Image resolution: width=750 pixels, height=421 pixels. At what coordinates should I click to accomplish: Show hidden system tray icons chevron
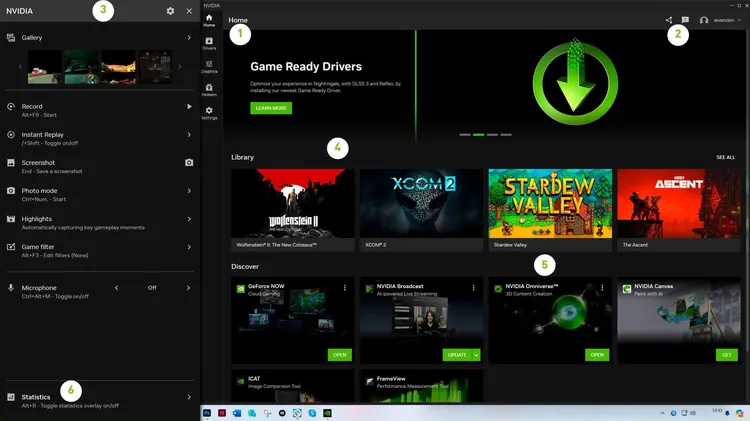(x=662, y=413)
